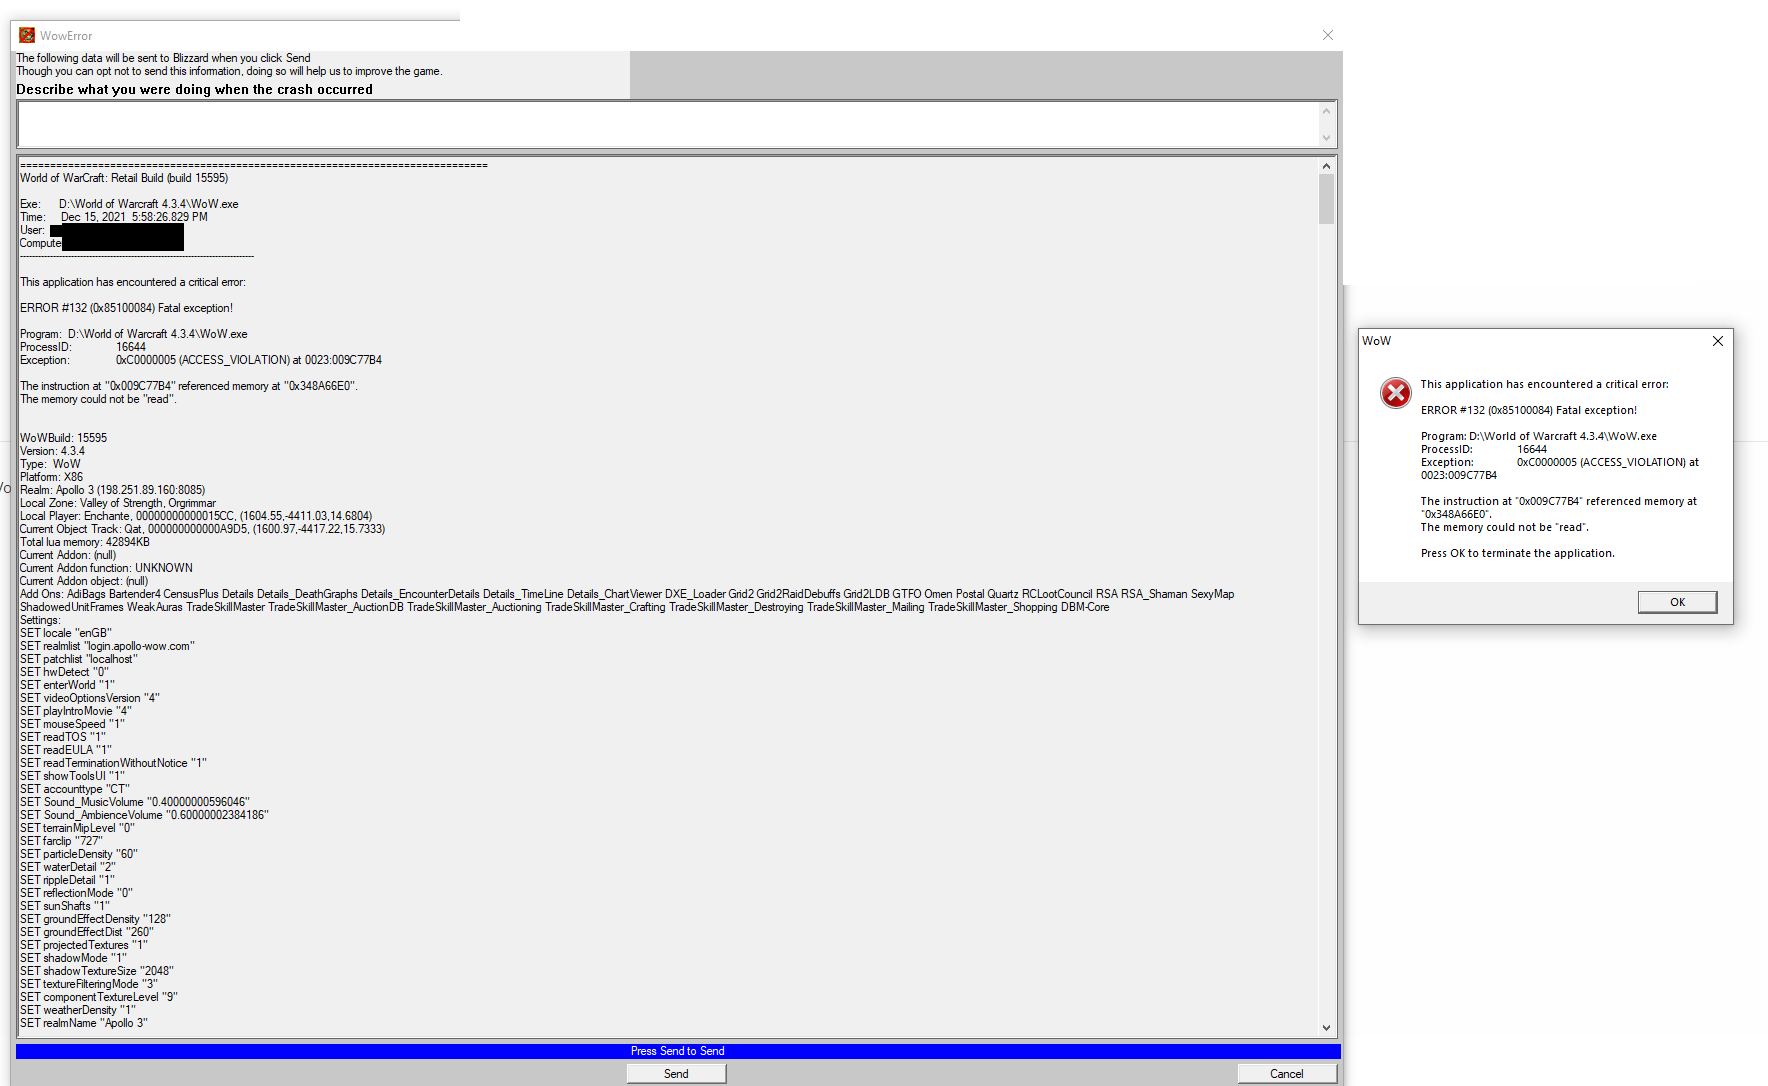Click the 'SET locale "enGB"' line

[x=66, y=633]
